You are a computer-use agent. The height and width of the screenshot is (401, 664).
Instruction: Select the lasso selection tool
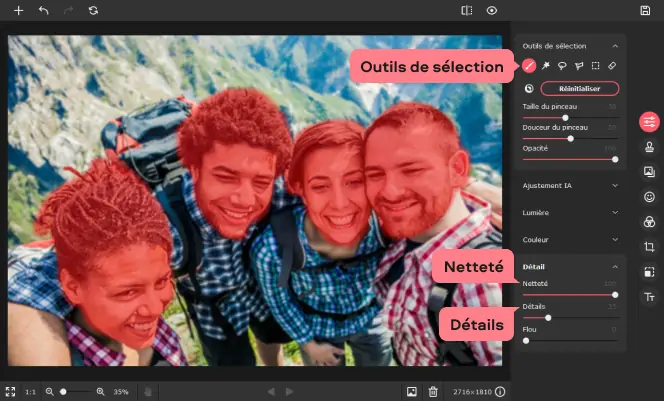coord(562,66)
